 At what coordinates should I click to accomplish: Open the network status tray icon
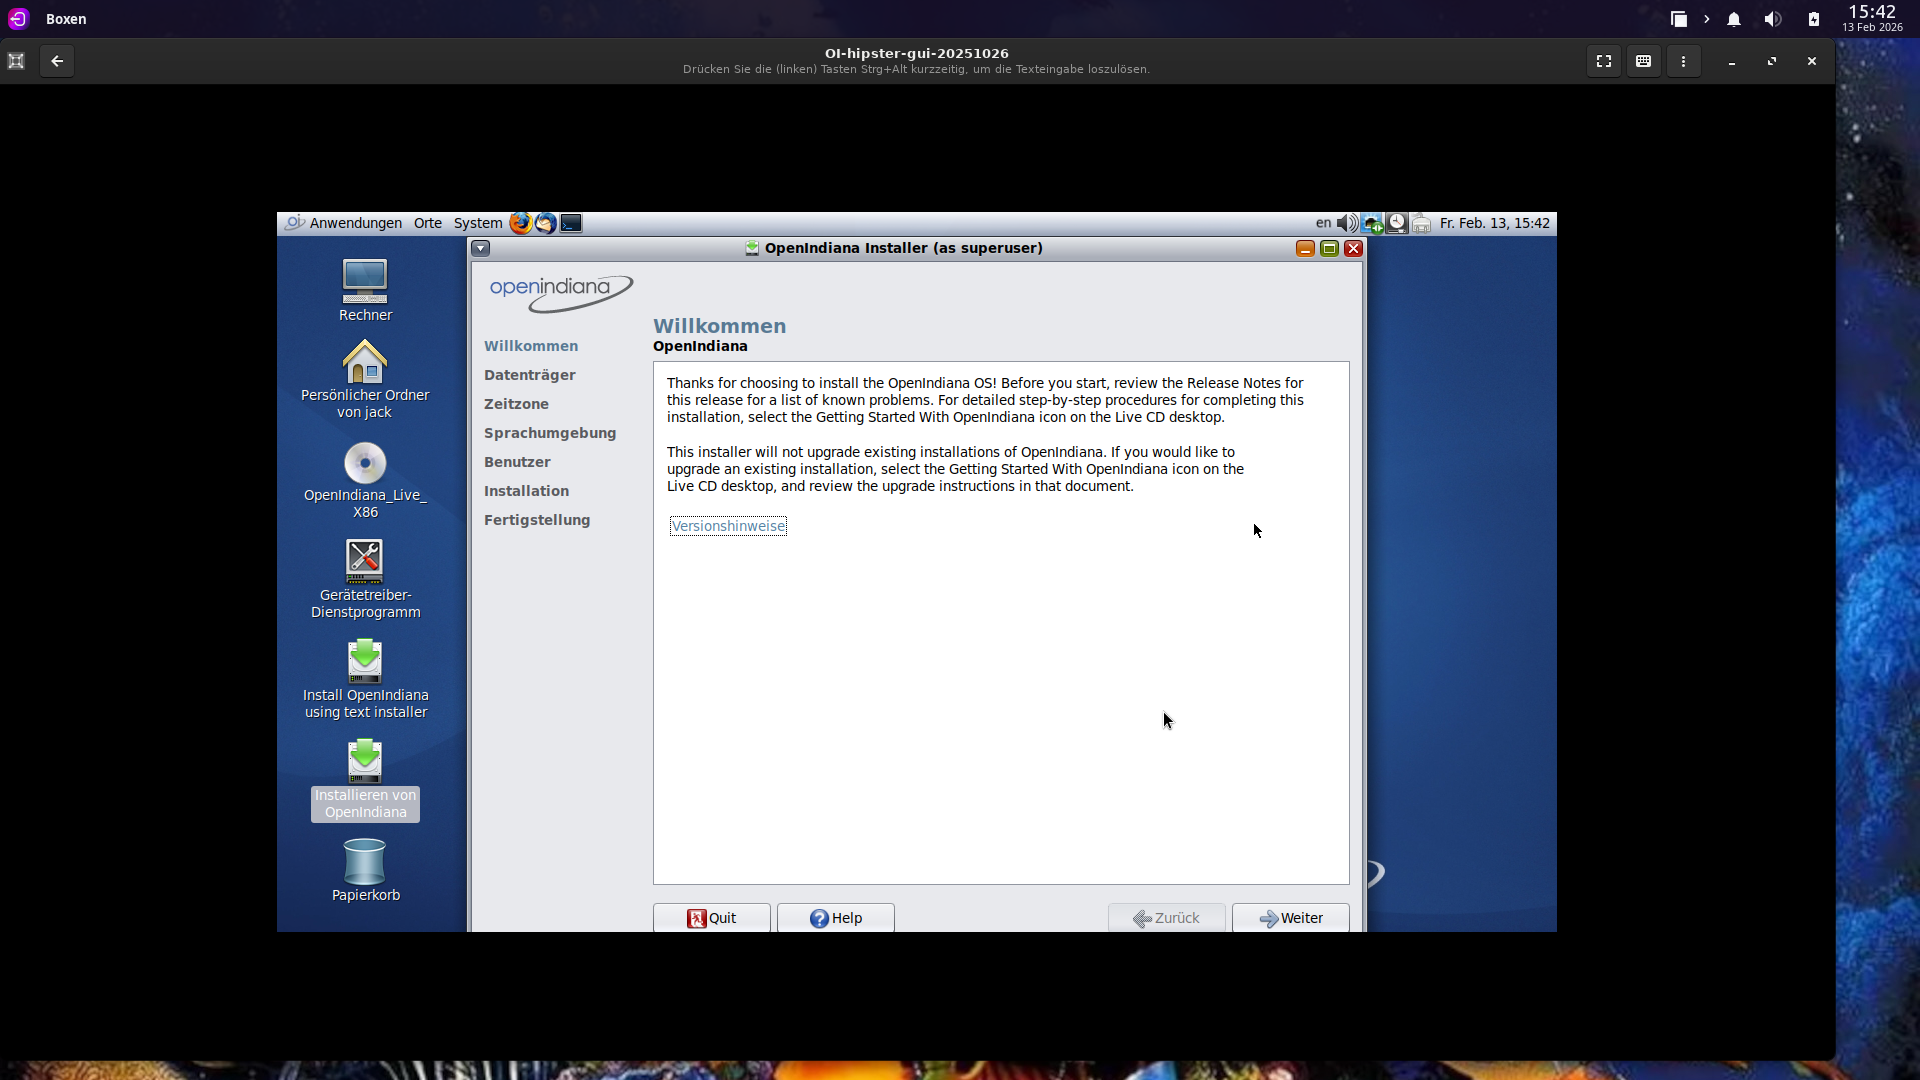coord(1372,223)
